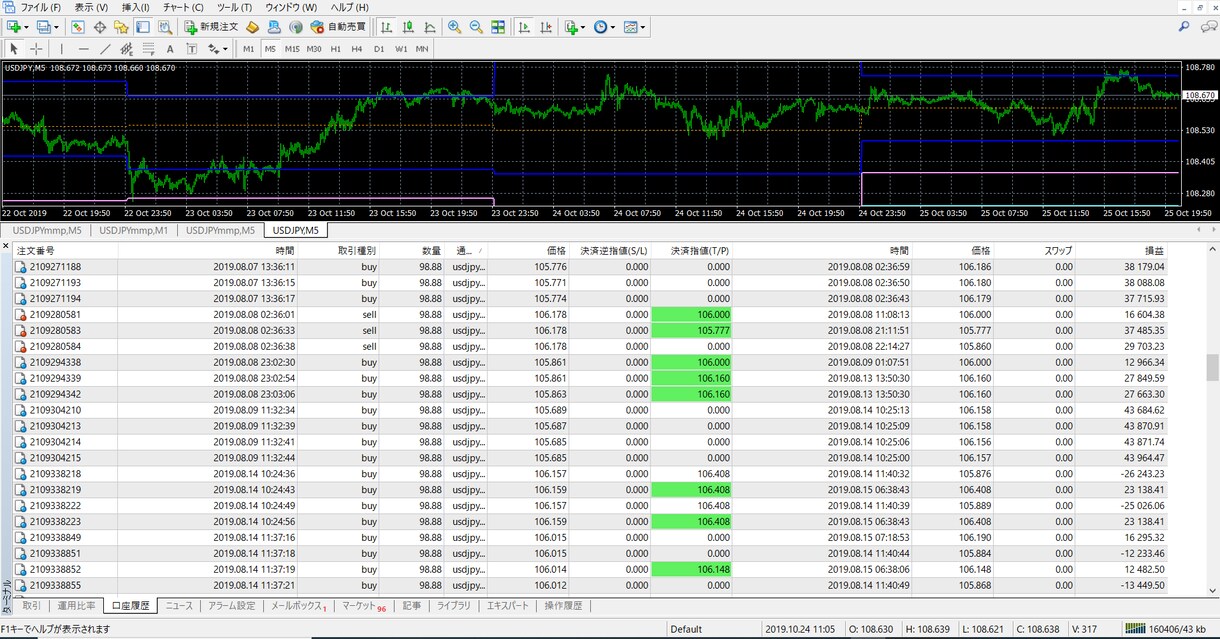Select the trendline drawing tool

coord(105,48)
